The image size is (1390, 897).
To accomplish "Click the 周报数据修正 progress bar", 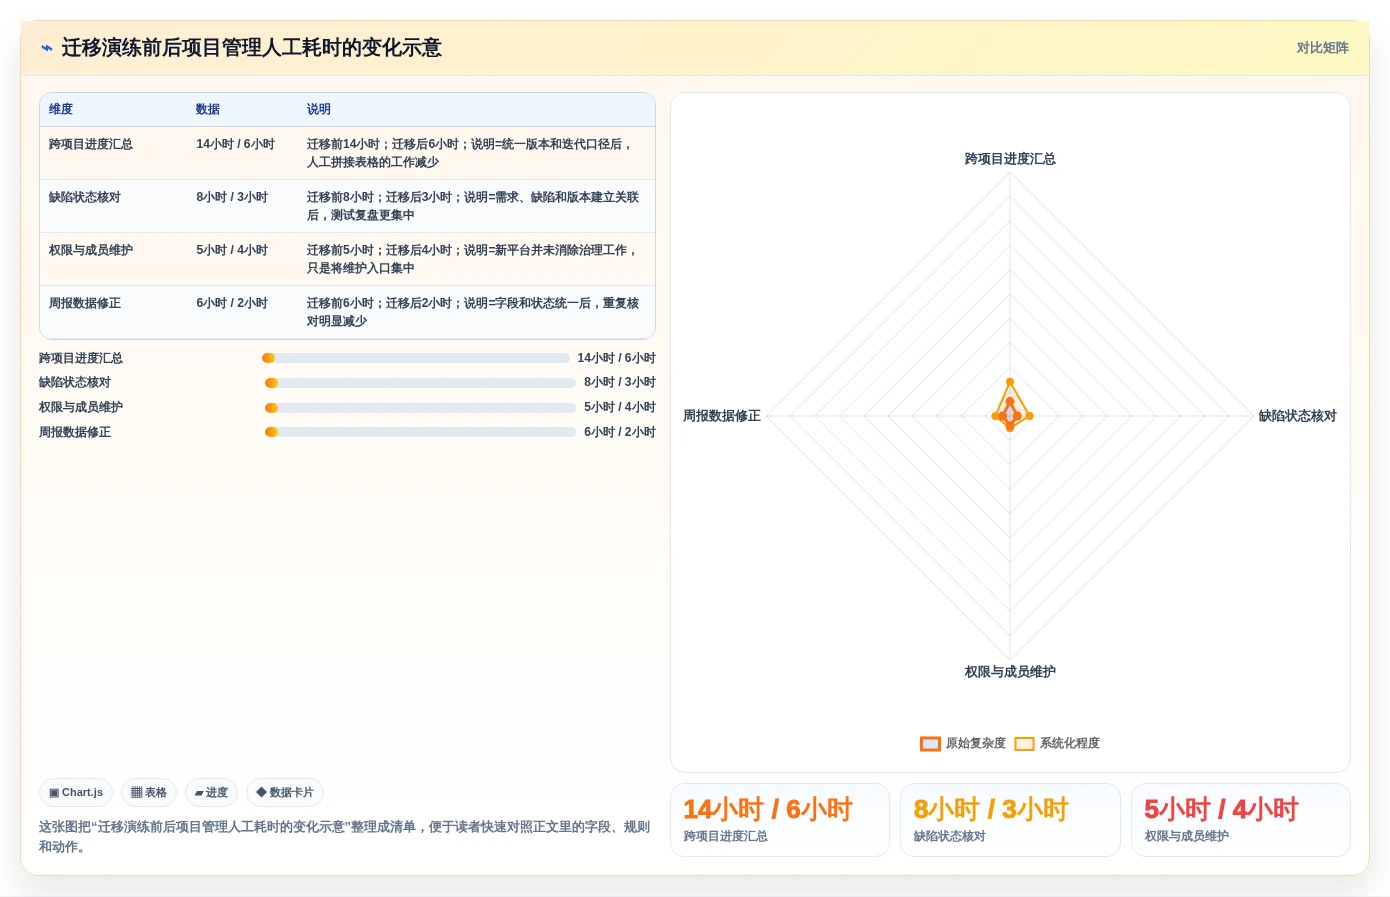I will pyautogui.click(x=420, y=432).
